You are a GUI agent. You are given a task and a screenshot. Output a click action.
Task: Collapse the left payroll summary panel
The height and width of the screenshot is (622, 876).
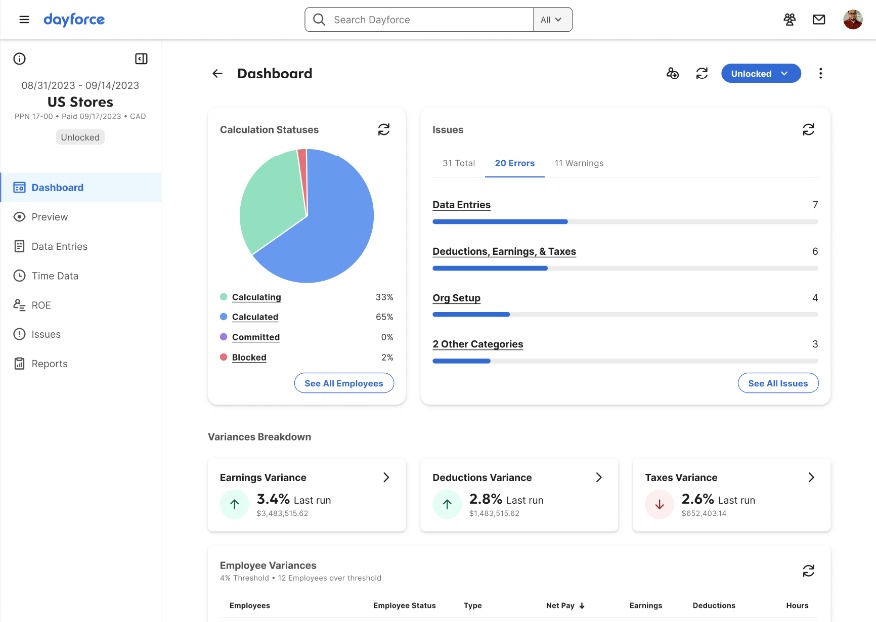click(141, 59)
